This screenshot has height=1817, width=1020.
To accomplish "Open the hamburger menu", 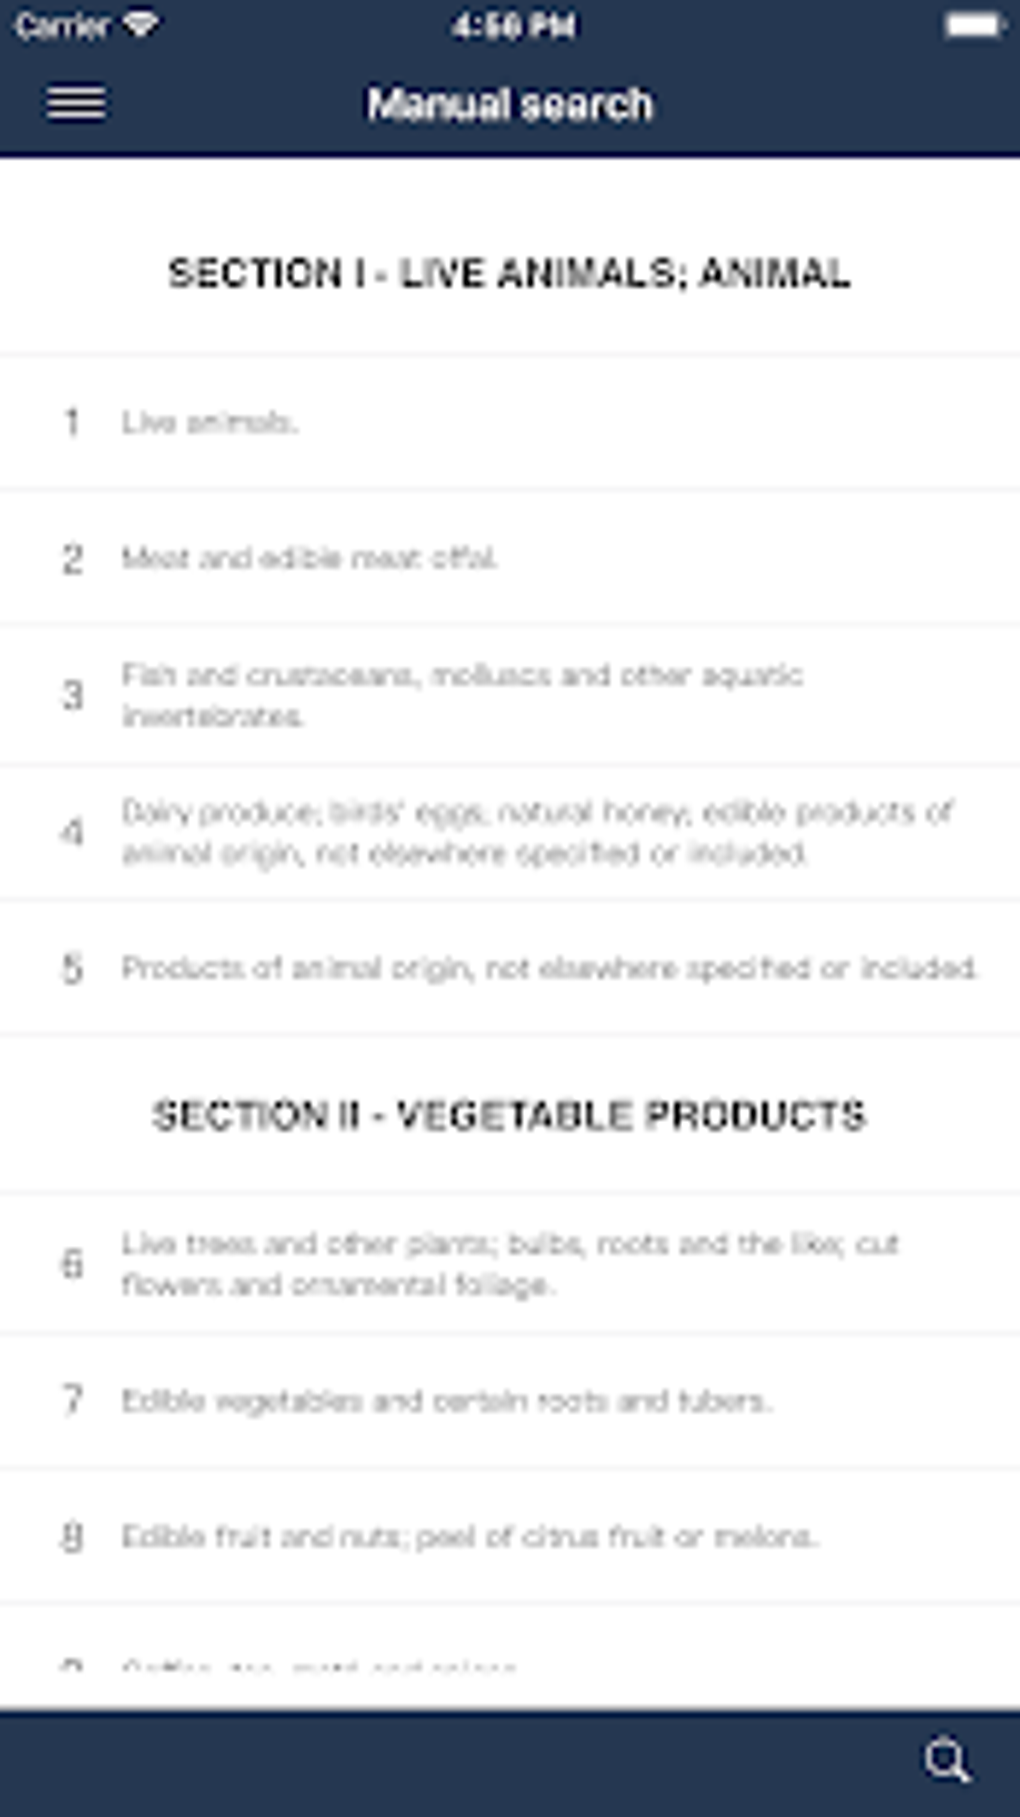I will [x=76, y=103].
